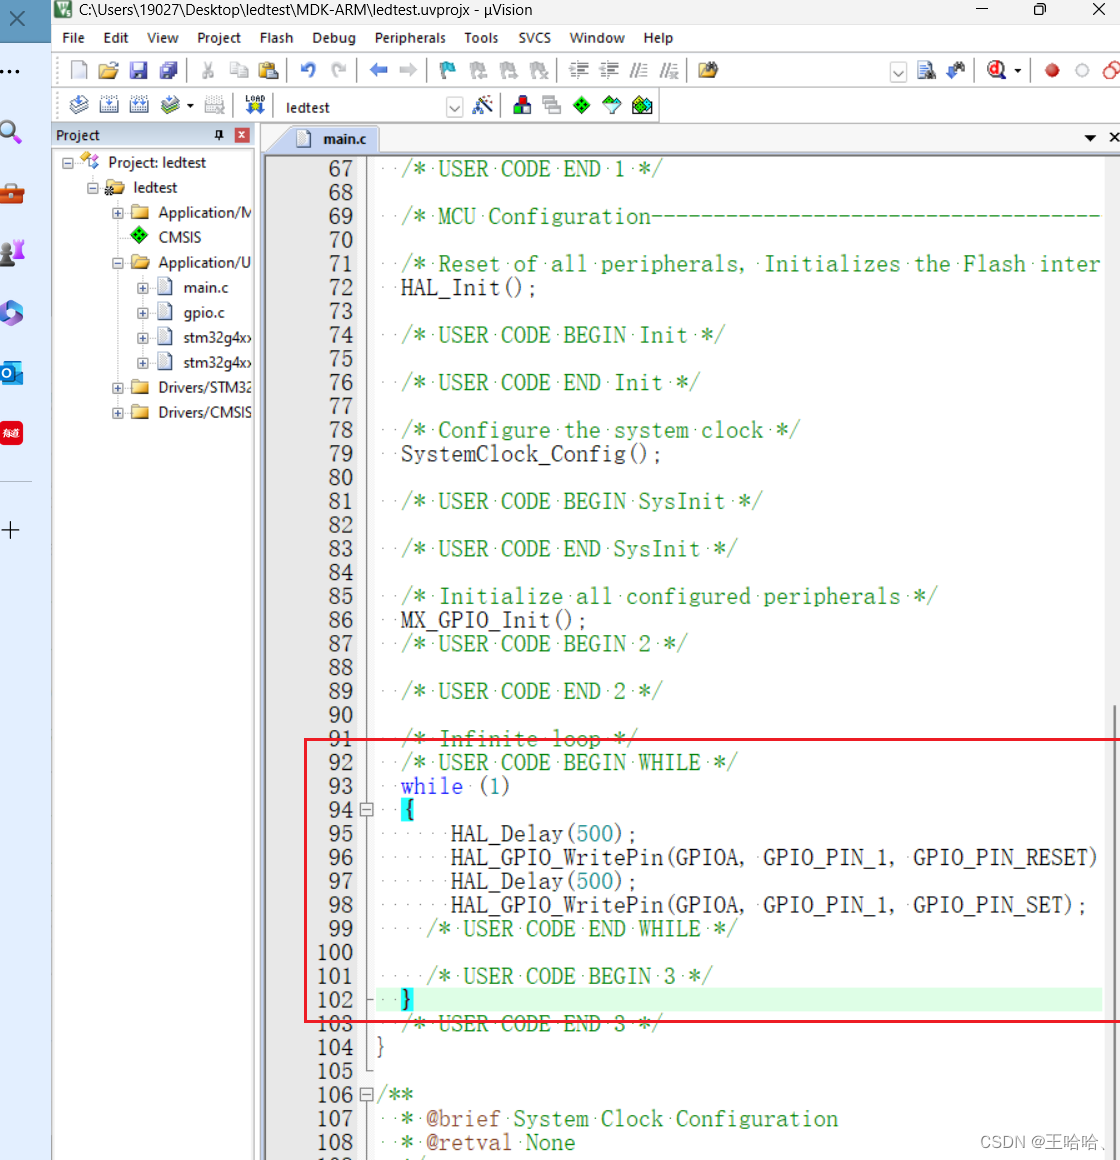1120x1160 pixels.
Task: Select the CMSIS item in the project tree
Action: pyautogui.click(x=179, y=237)
